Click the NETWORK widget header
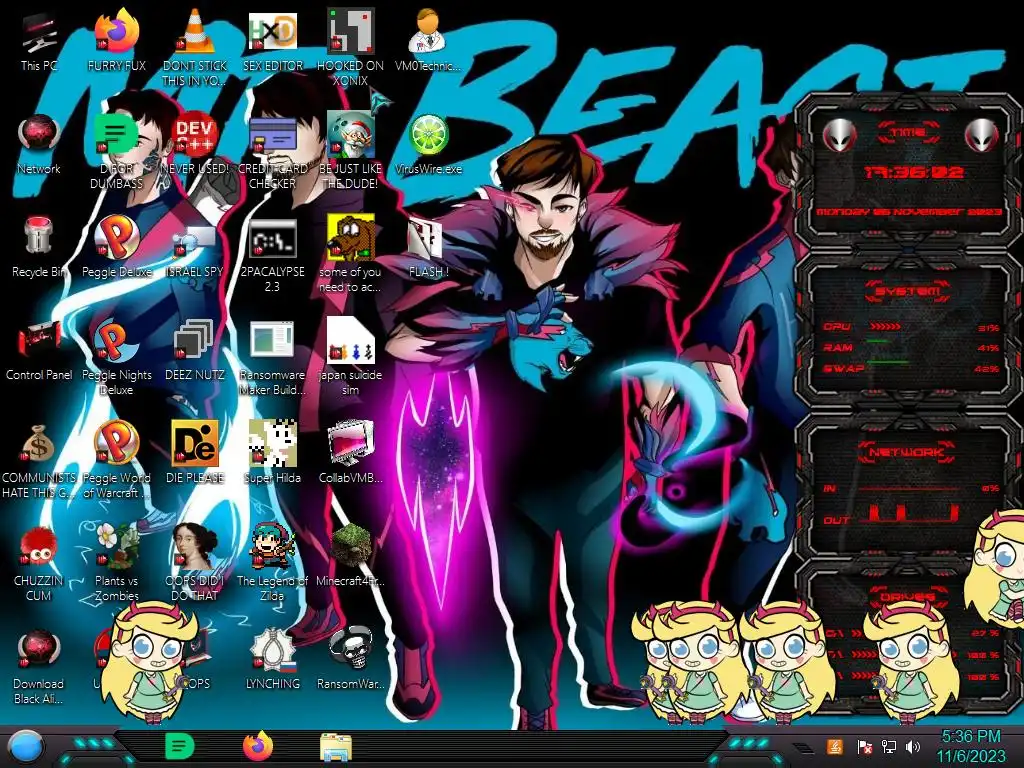The height and width of the screenshot is (768, 1024). coord(906,451)
